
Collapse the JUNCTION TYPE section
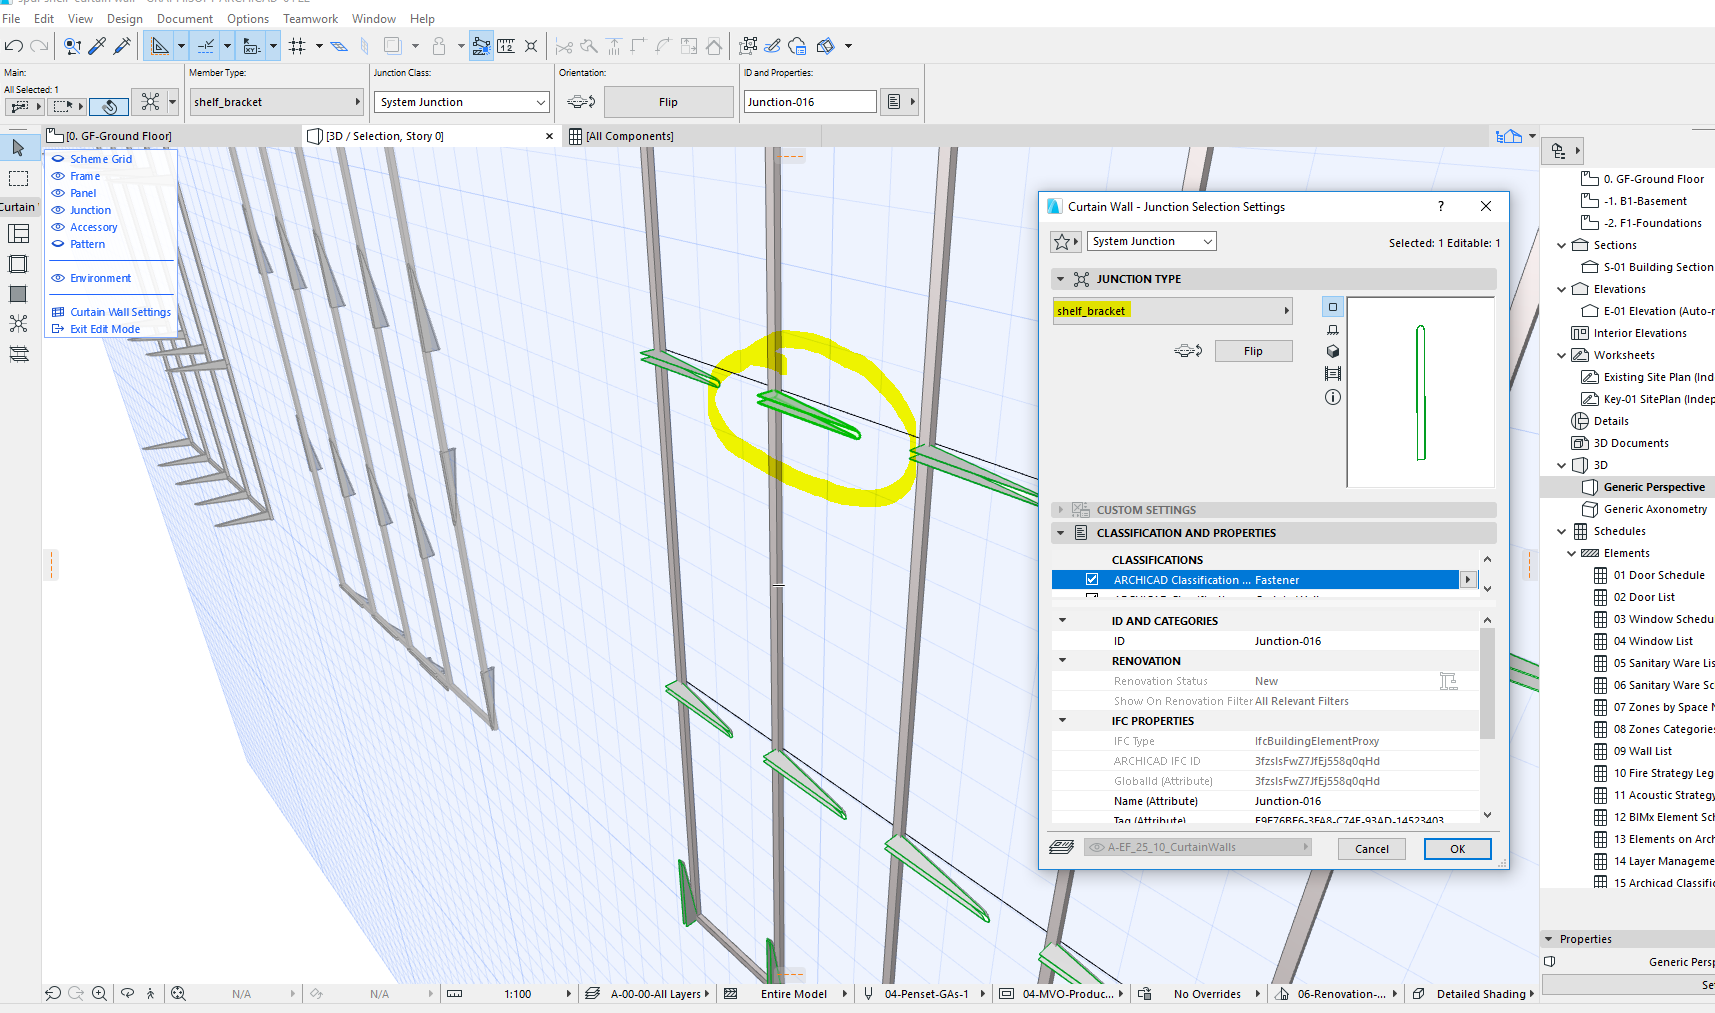coord(1061,279)
